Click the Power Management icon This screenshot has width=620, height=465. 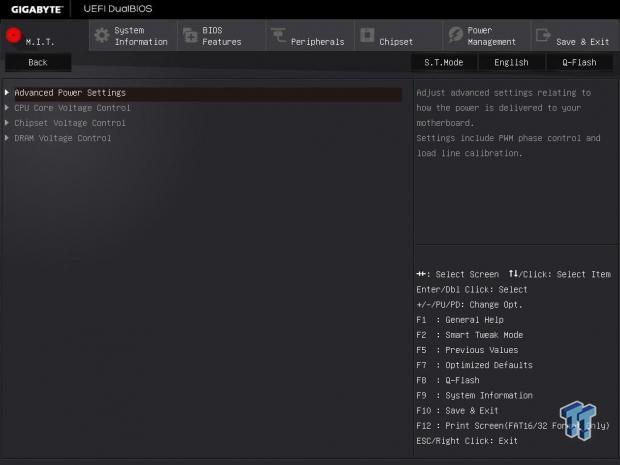(x=455, y=36)
